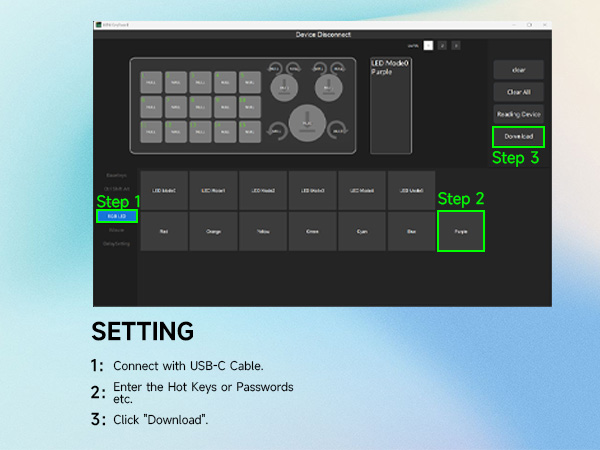Close the keyboard configuration window
This screenshot has height=450, width=600.
point(545,25)
